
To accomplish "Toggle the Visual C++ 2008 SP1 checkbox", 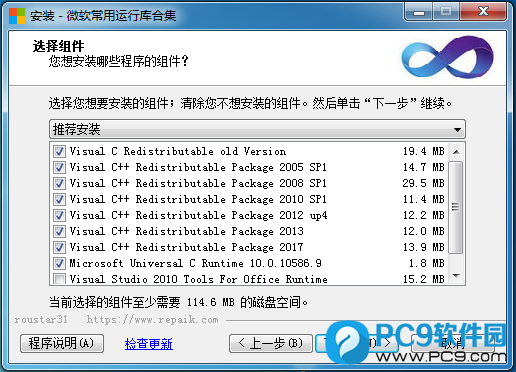I will (59, 183).
